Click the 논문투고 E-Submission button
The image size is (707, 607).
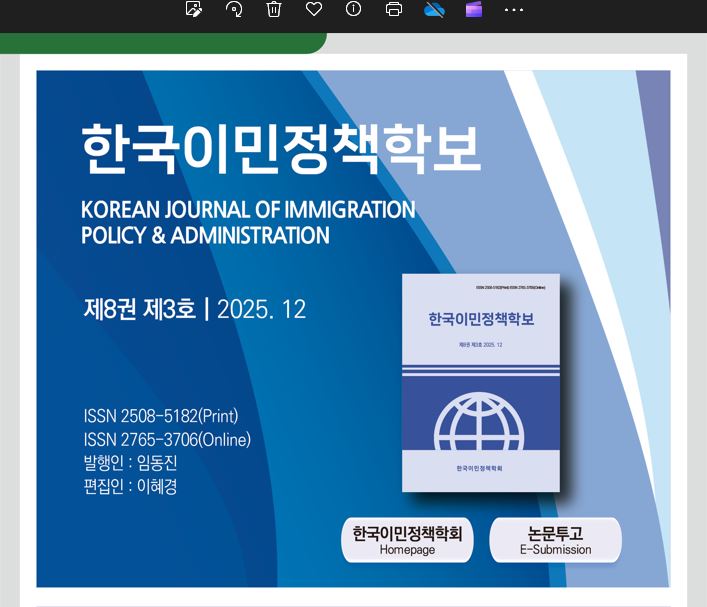[x=556, y=540]
